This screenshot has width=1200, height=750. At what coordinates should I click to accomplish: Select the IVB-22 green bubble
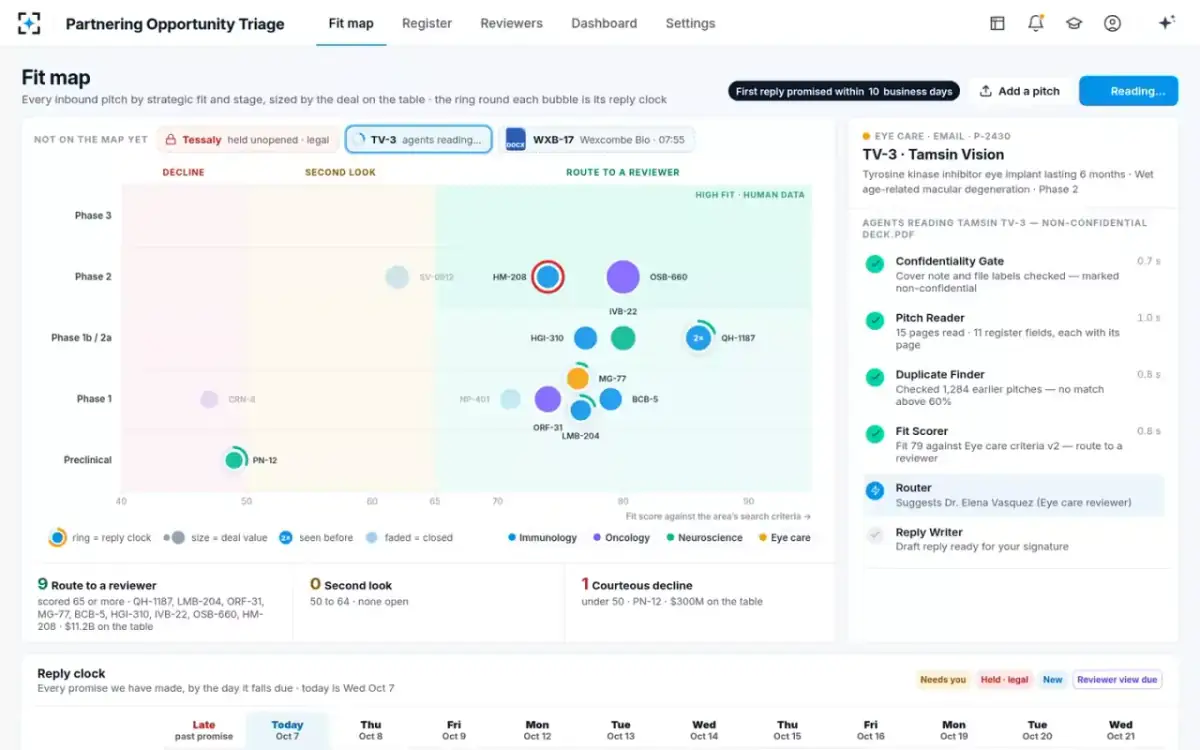[x=623, y=338]
